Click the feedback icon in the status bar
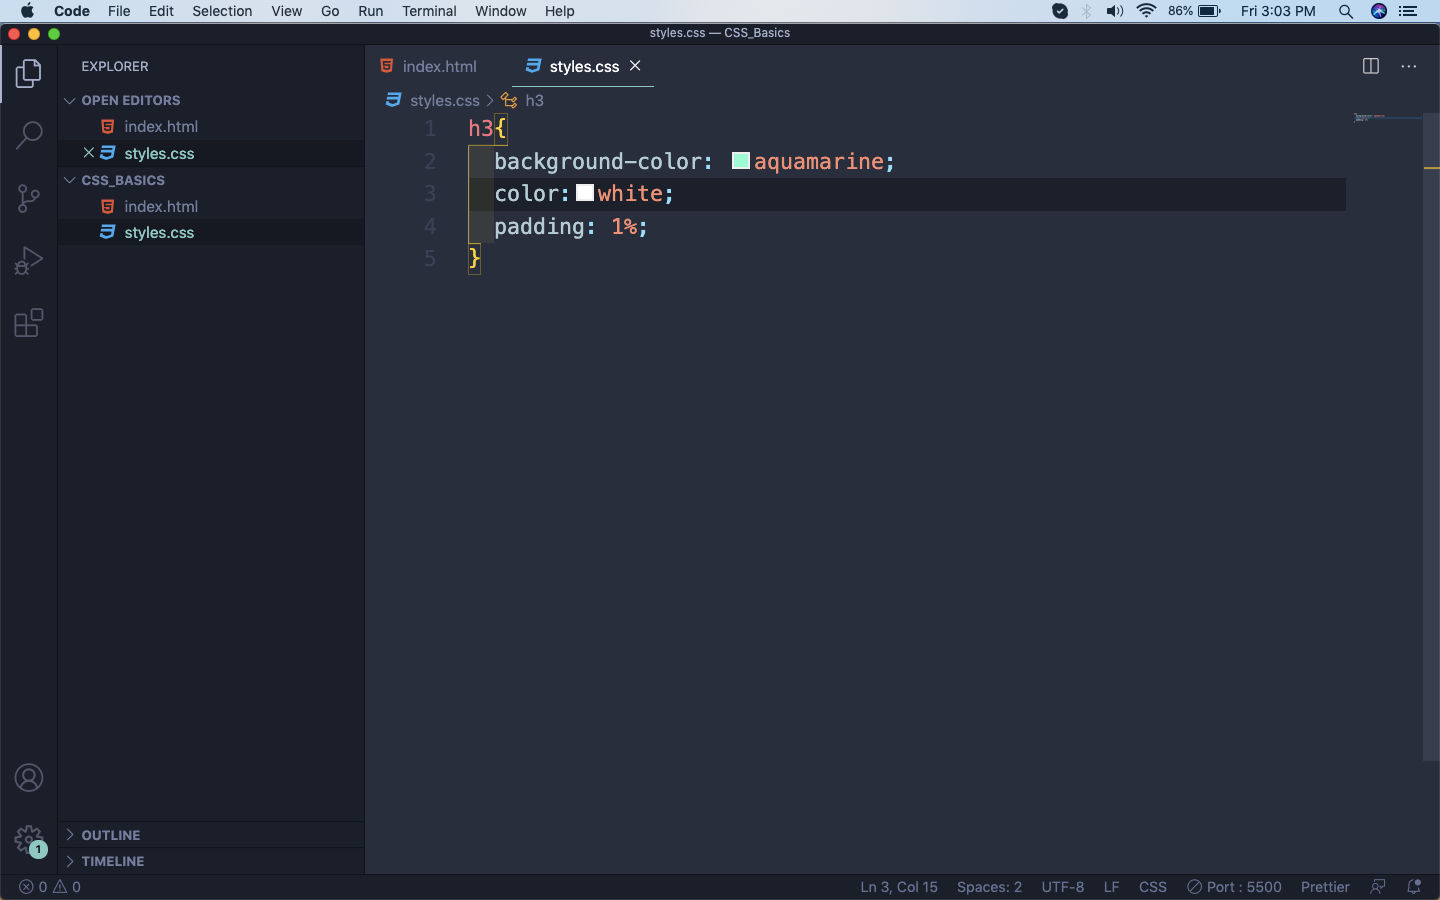 (x=1378, y=887)
